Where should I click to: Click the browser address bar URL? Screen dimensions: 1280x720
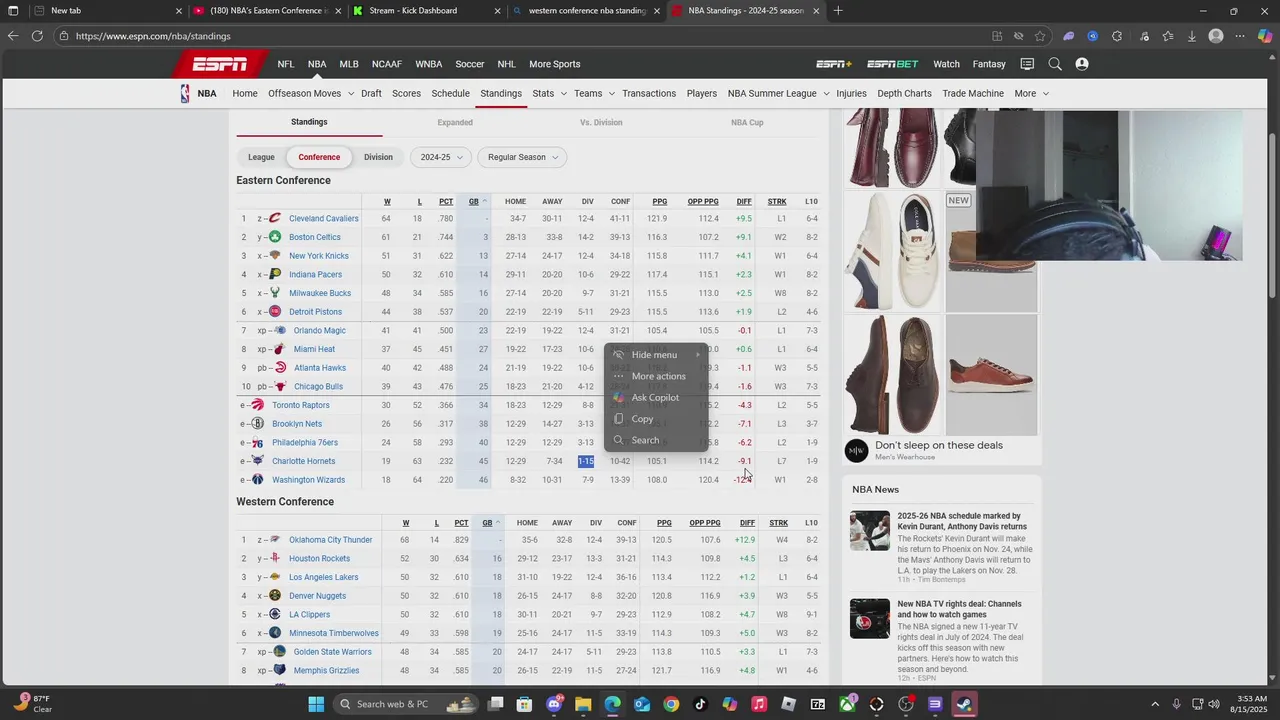click(x=153, y=36)
